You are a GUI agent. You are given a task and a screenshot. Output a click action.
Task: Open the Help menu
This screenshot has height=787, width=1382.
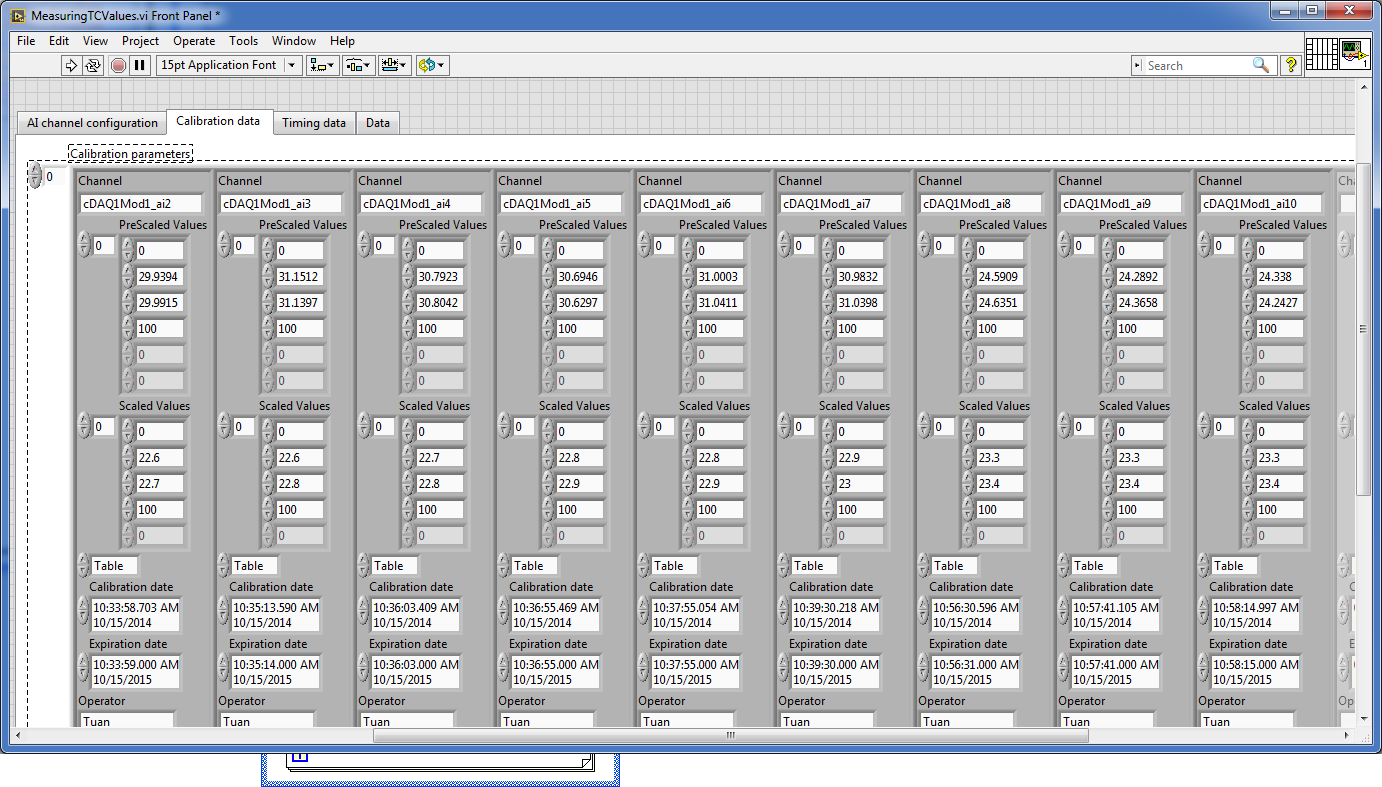pyautogui.click(x=342, y=41)
